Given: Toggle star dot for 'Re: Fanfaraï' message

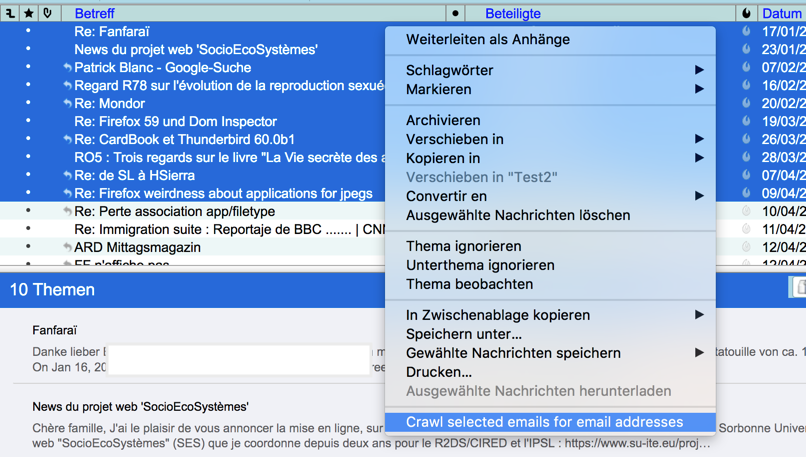Looking at the screenshot, I should (x=29, y=31).
